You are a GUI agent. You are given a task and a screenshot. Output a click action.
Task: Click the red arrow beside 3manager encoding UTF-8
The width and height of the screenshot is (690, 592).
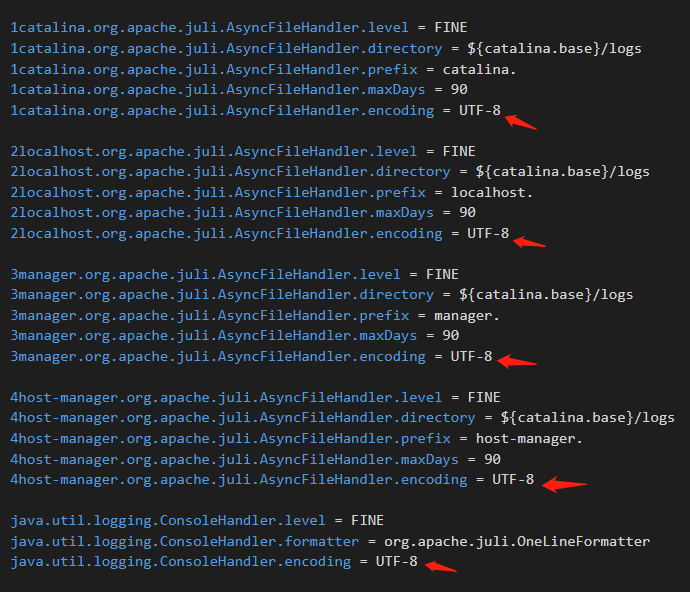pyautogui.click(x=517, y=361)
